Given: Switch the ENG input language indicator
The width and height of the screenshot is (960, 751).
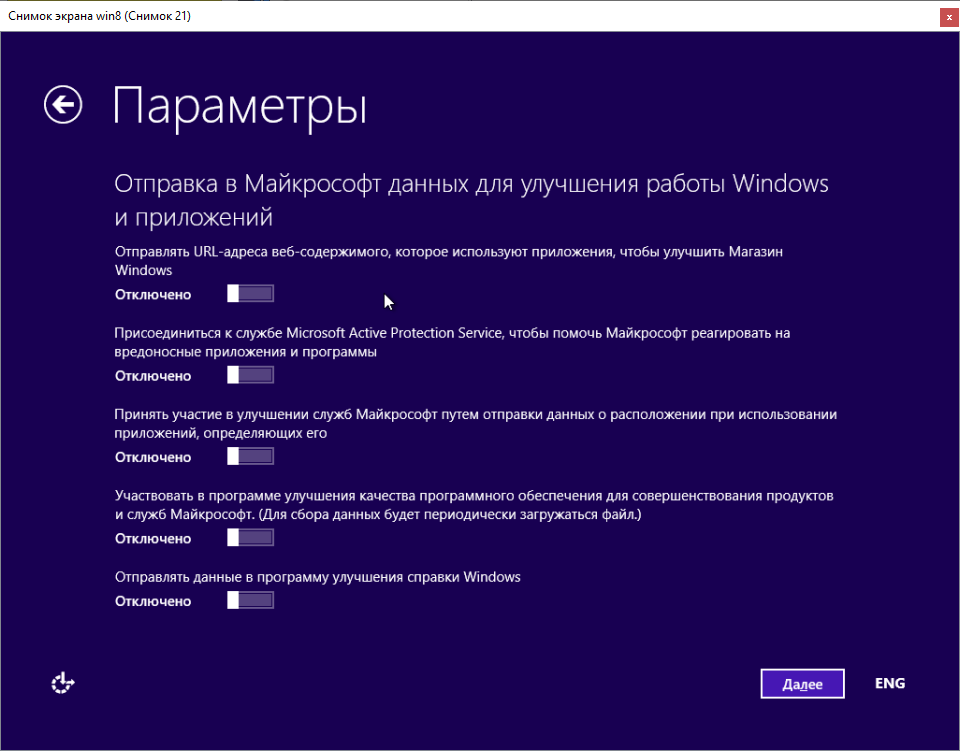Looking at the screenshot, I should coord(890,683).
